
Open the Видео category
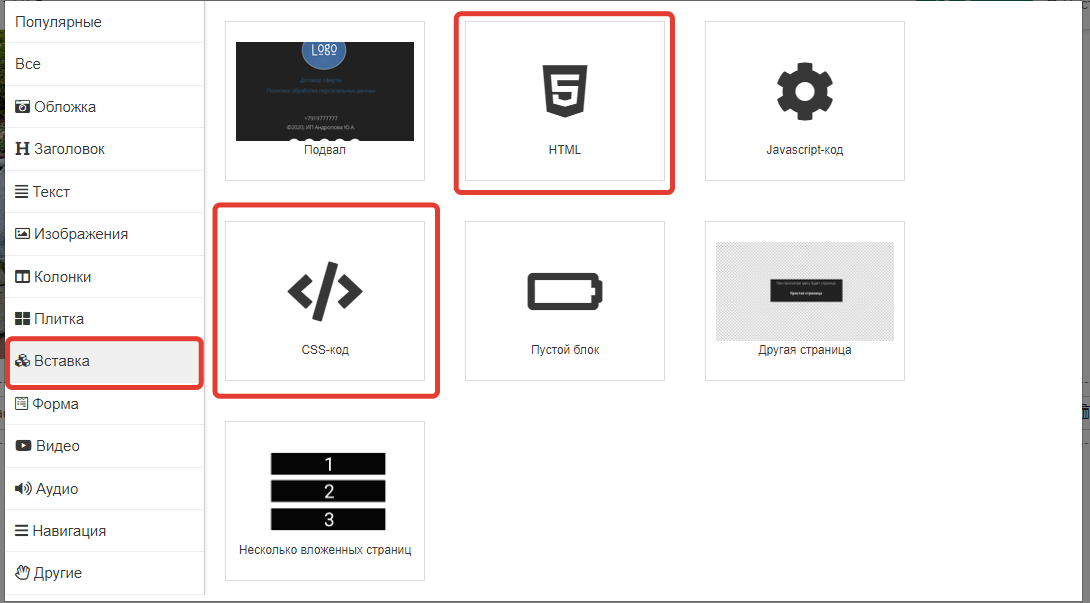tap(104, 446)
